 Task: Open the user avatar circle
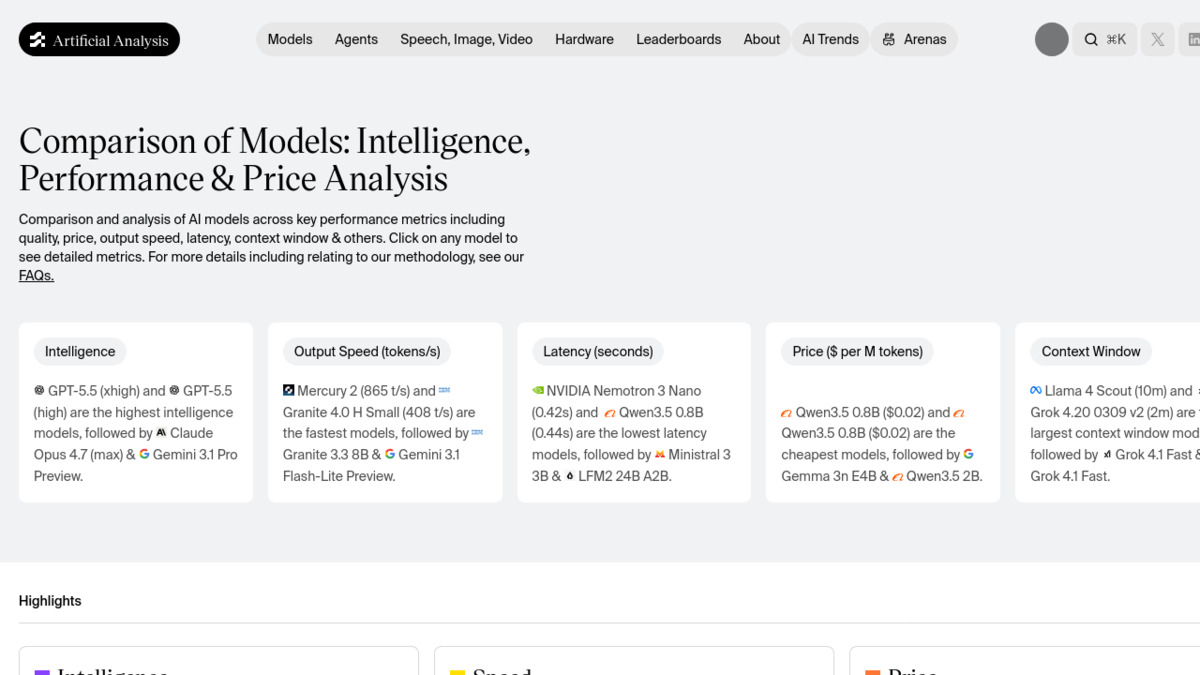[x=1051, y=40]
